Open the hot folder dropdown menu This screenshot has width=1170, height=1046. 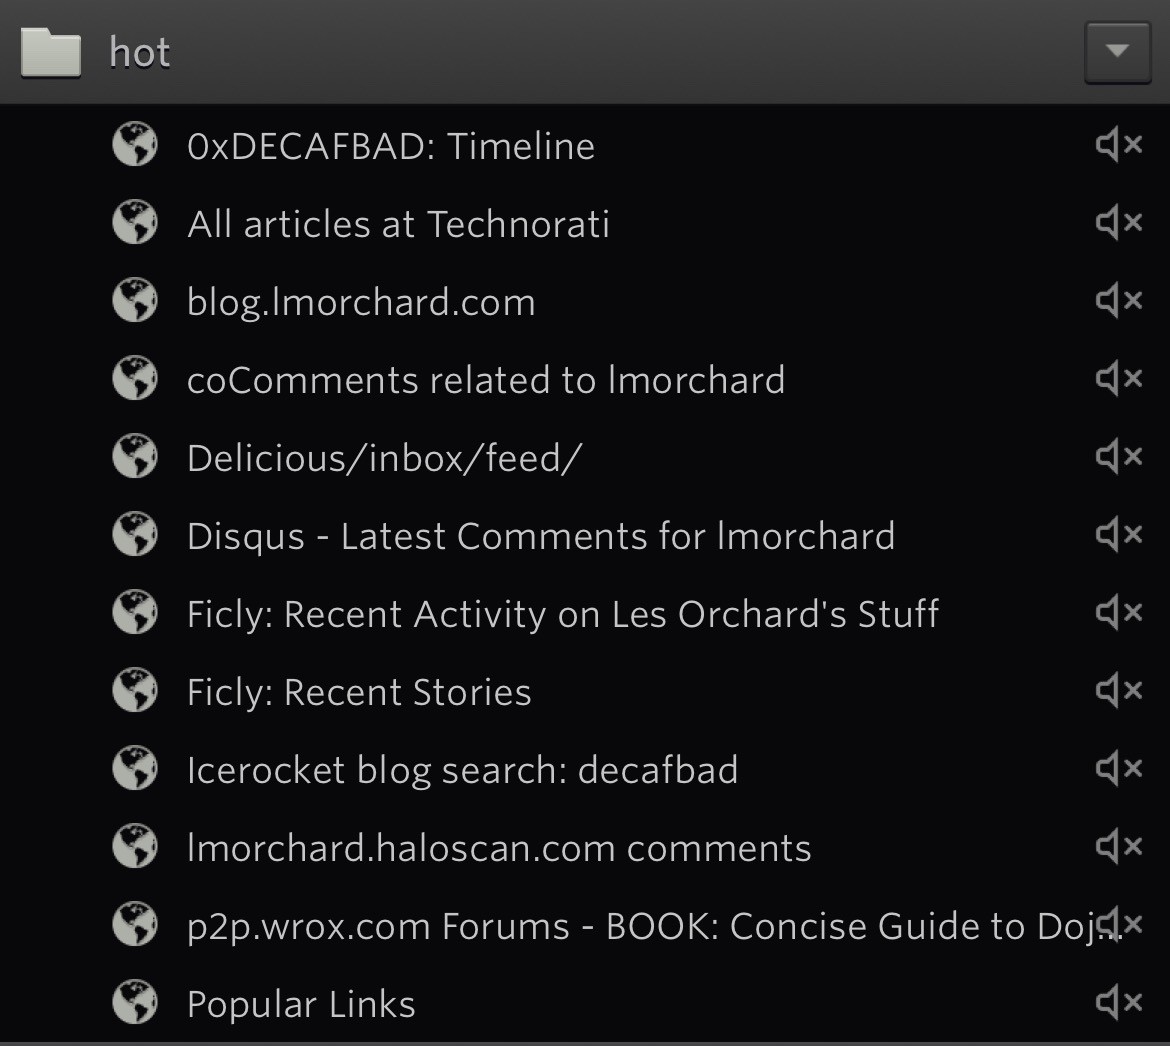tap(1117, 51)
